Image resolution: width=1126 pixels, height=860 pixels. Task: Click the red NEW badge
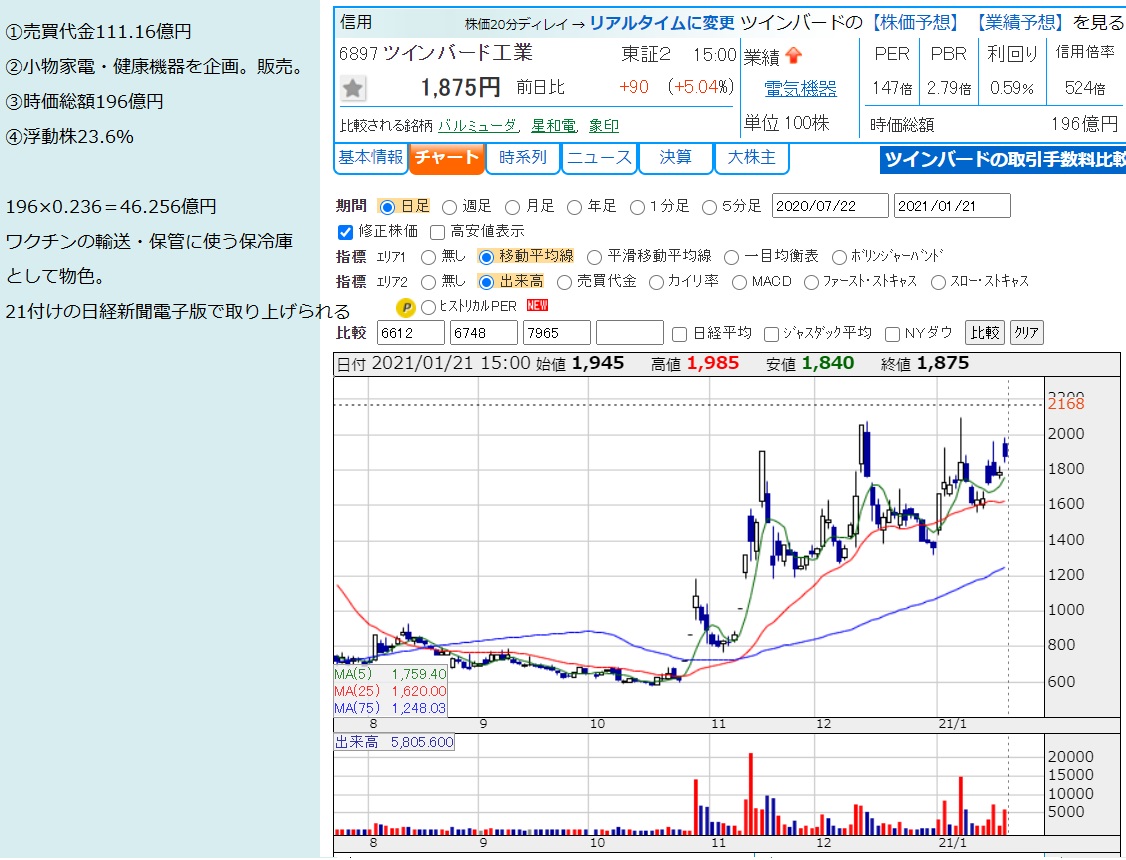[x=537, y=305]
